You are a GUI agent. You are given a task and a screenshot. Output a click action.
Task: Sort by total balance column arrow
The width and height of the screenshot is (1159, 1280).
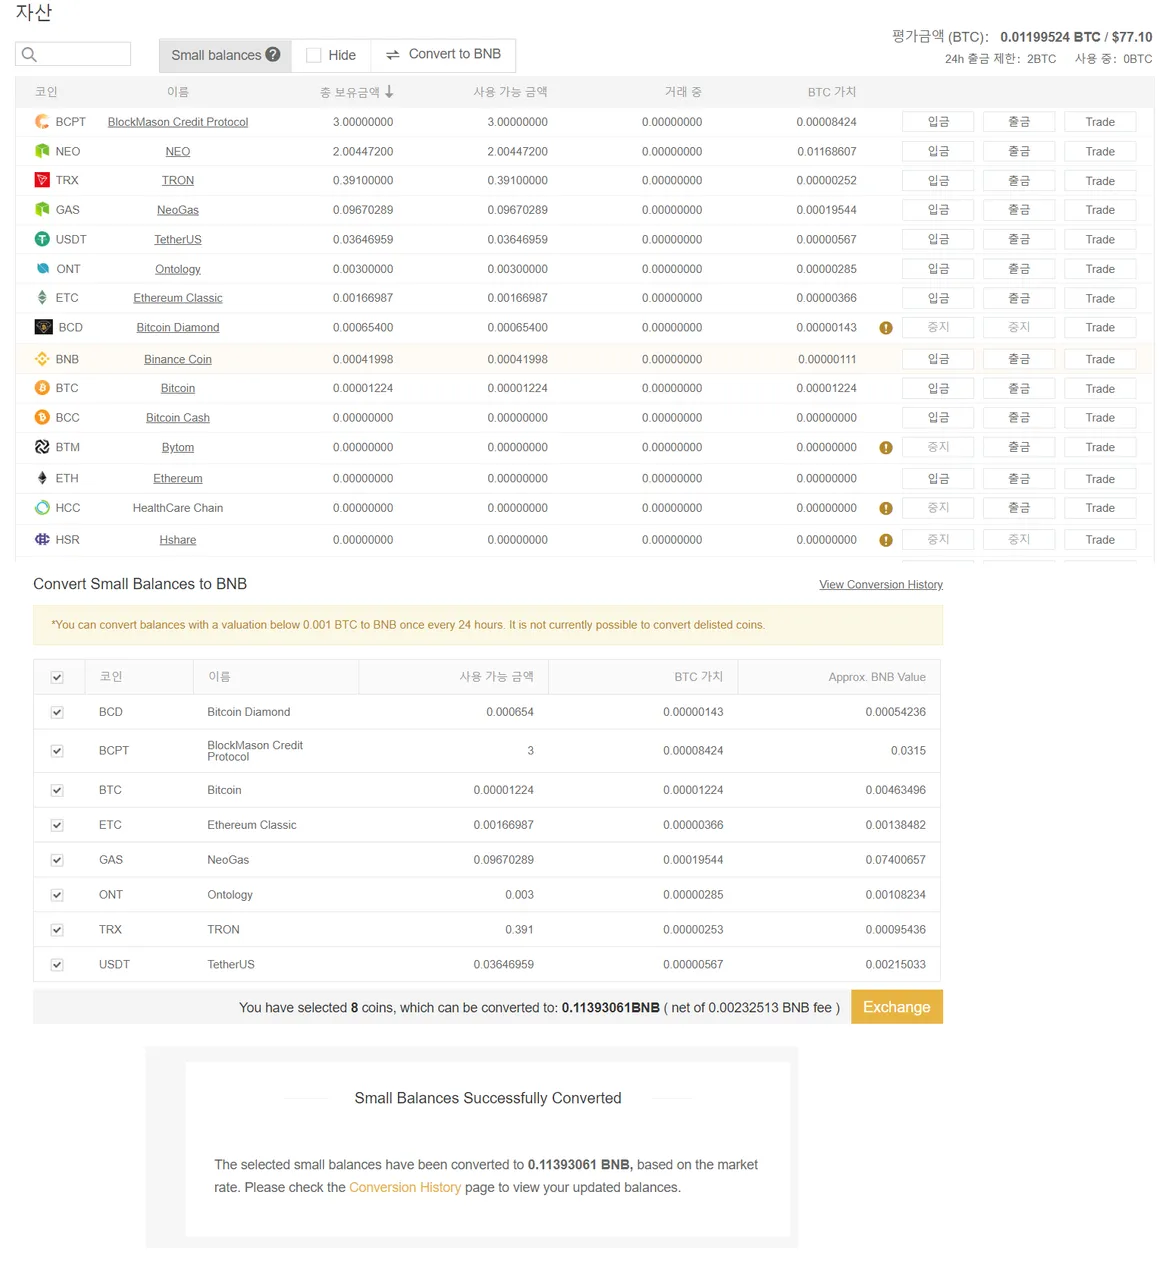(389, 92)
